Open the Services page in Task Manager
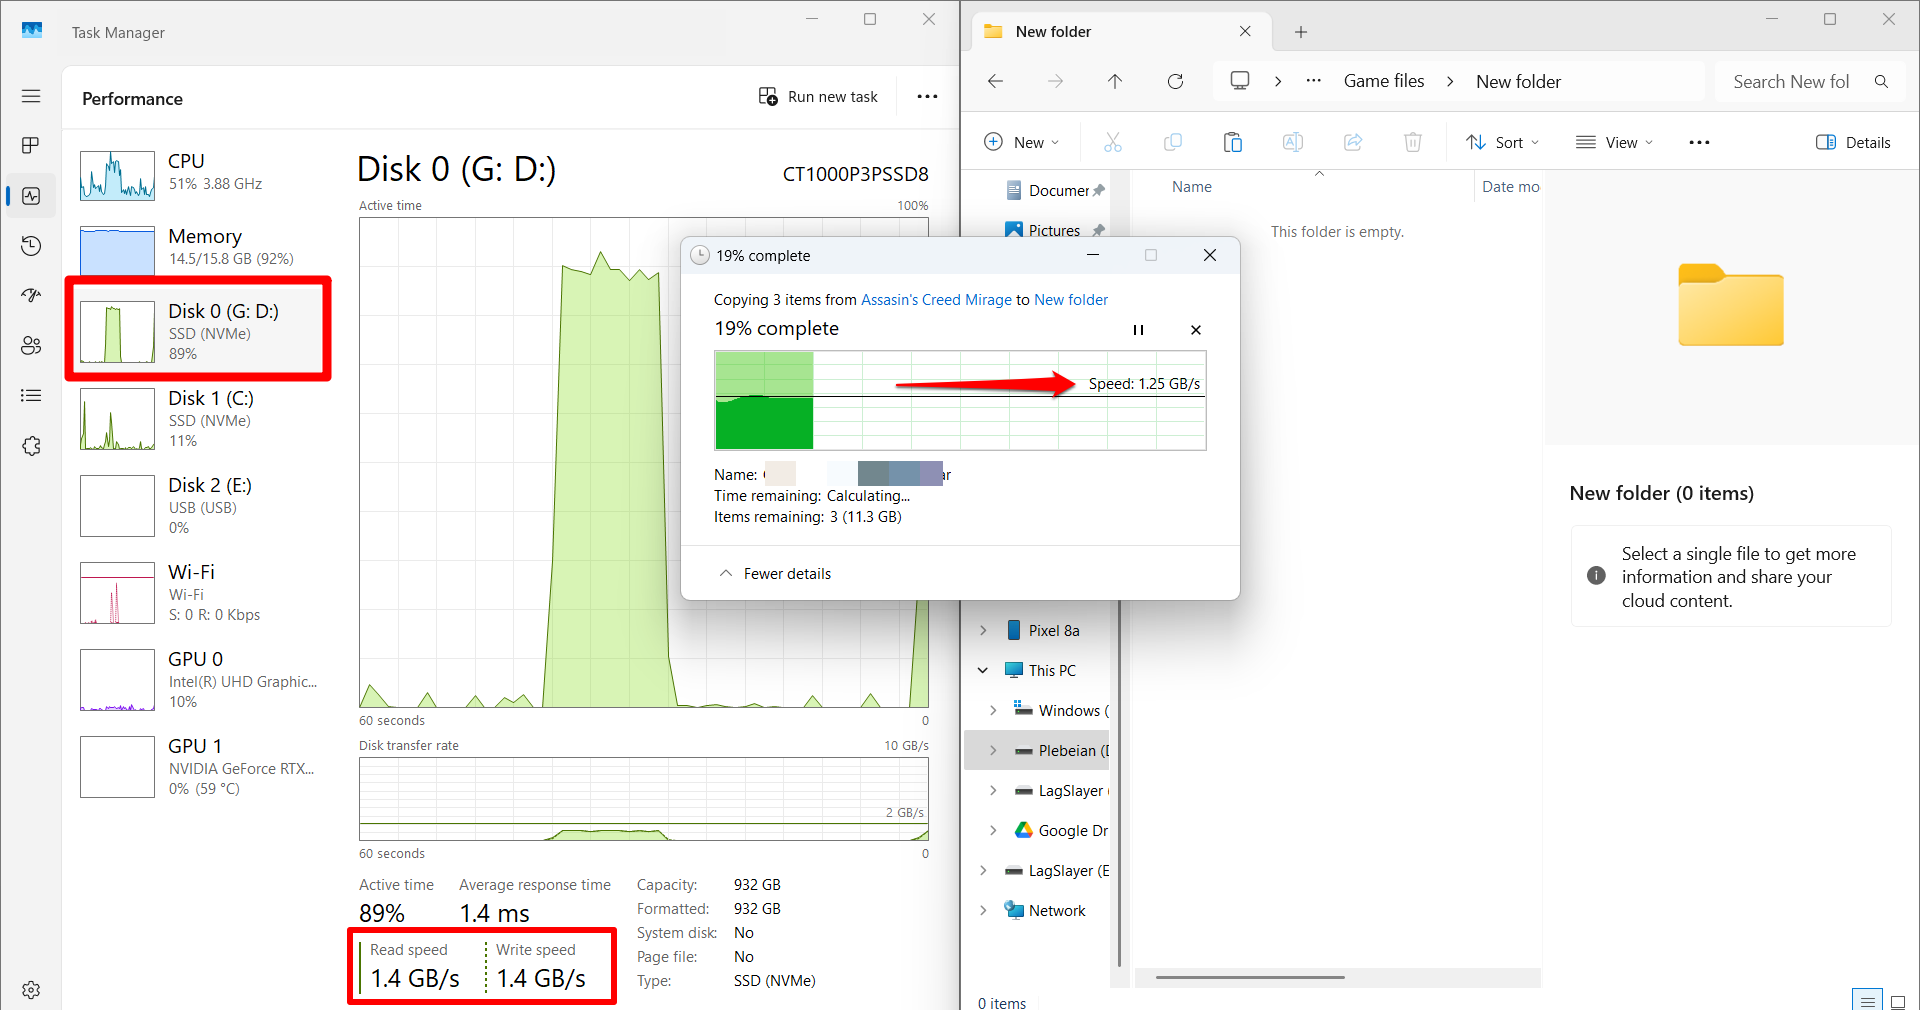 31,445
